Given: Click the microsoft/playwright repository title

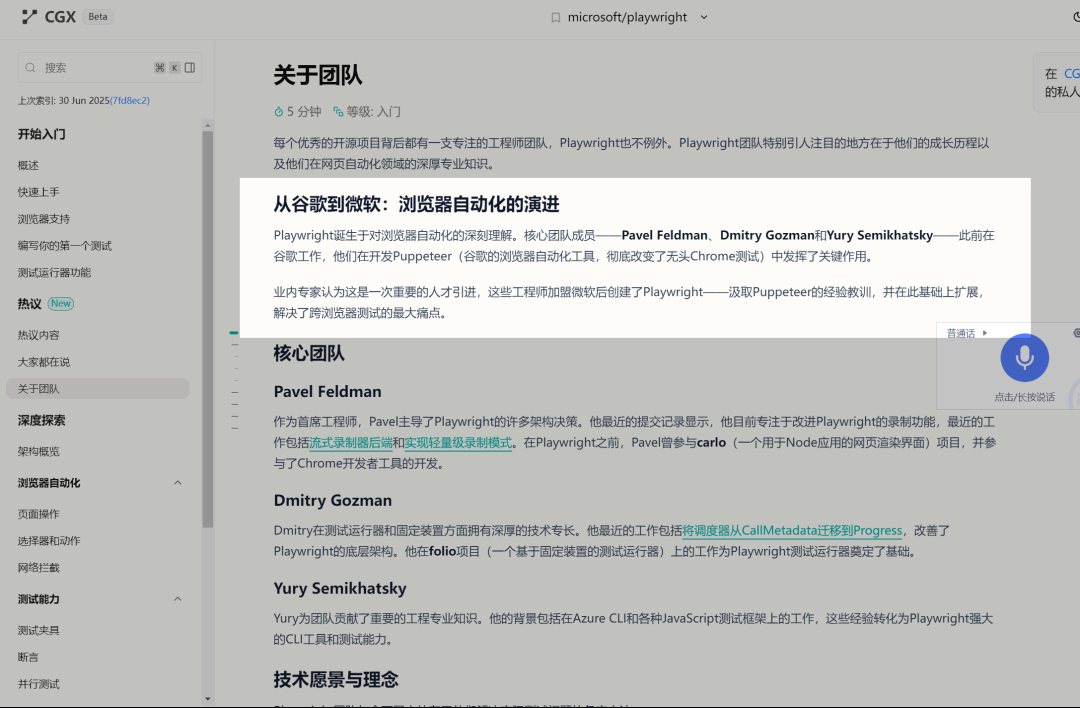Looking at the screenshot, I should (x=627, y=17).
